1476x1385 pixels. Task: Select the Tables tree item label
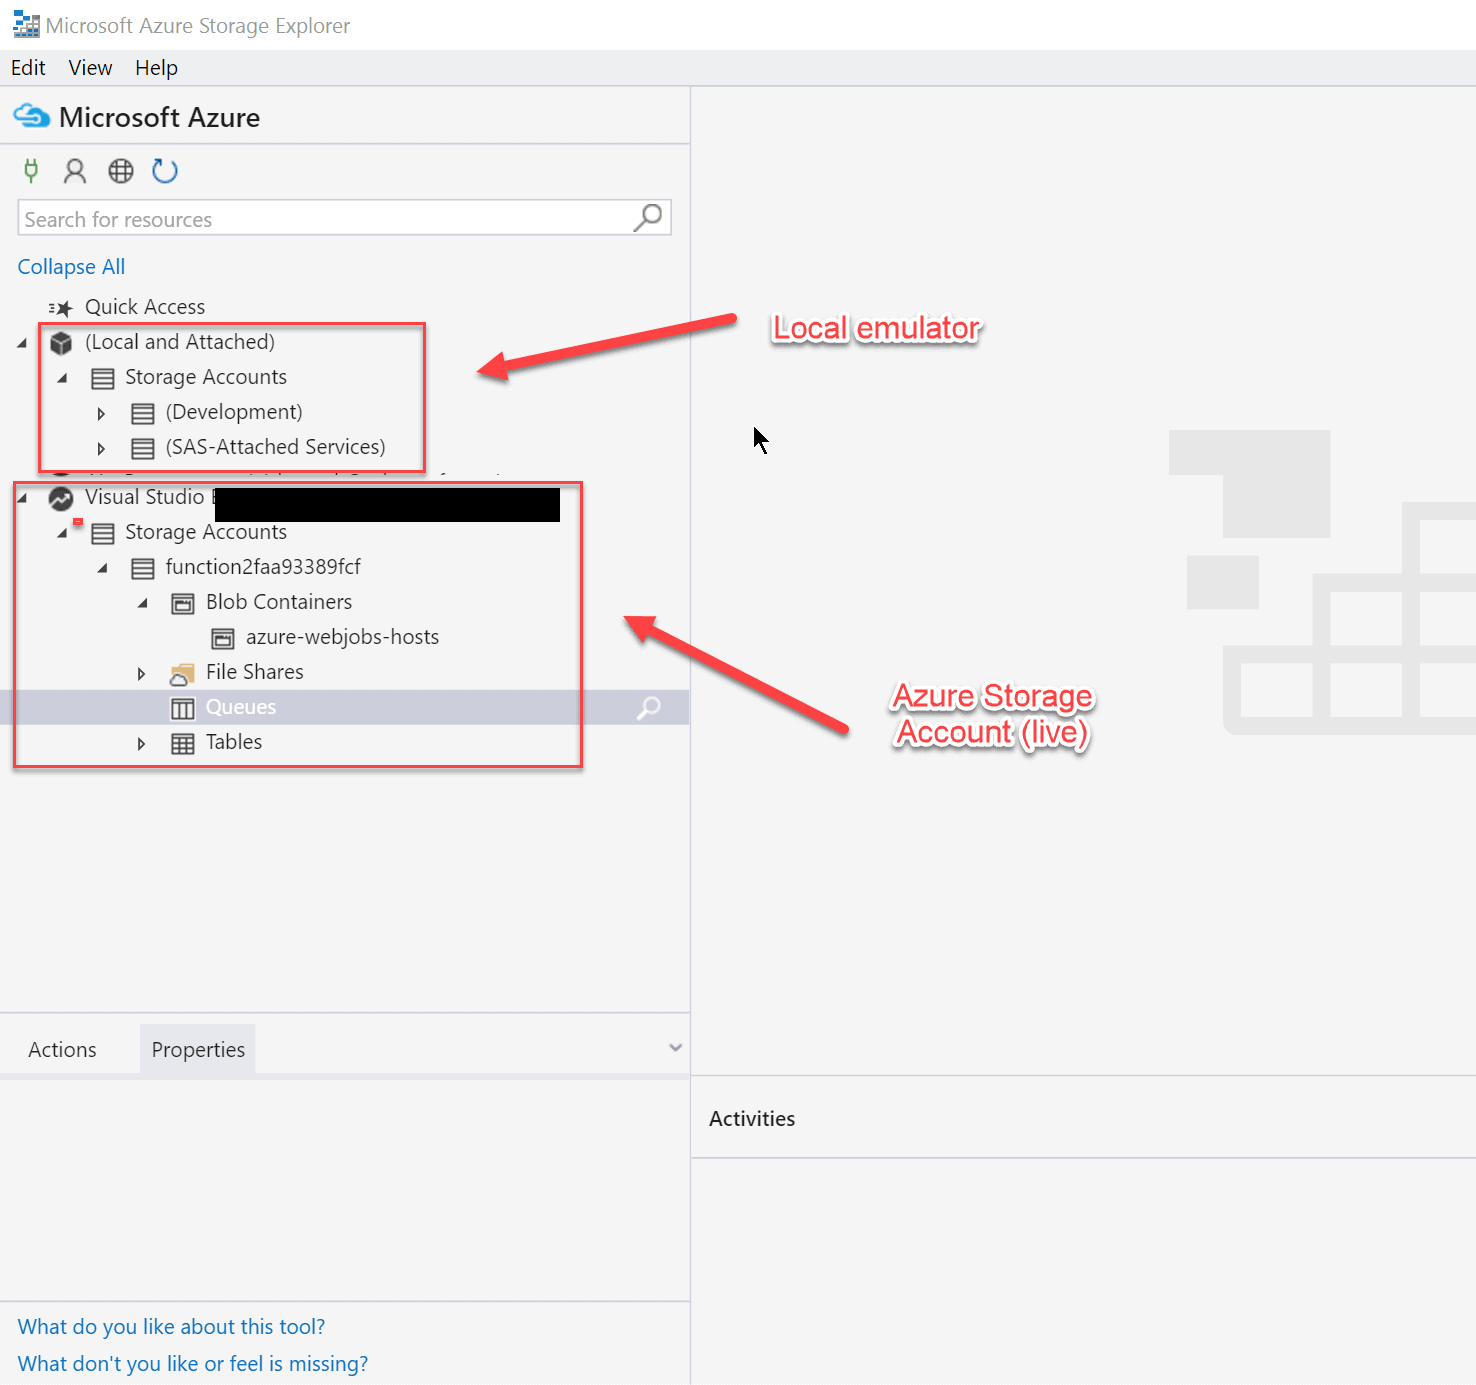[x=234, y=742]
